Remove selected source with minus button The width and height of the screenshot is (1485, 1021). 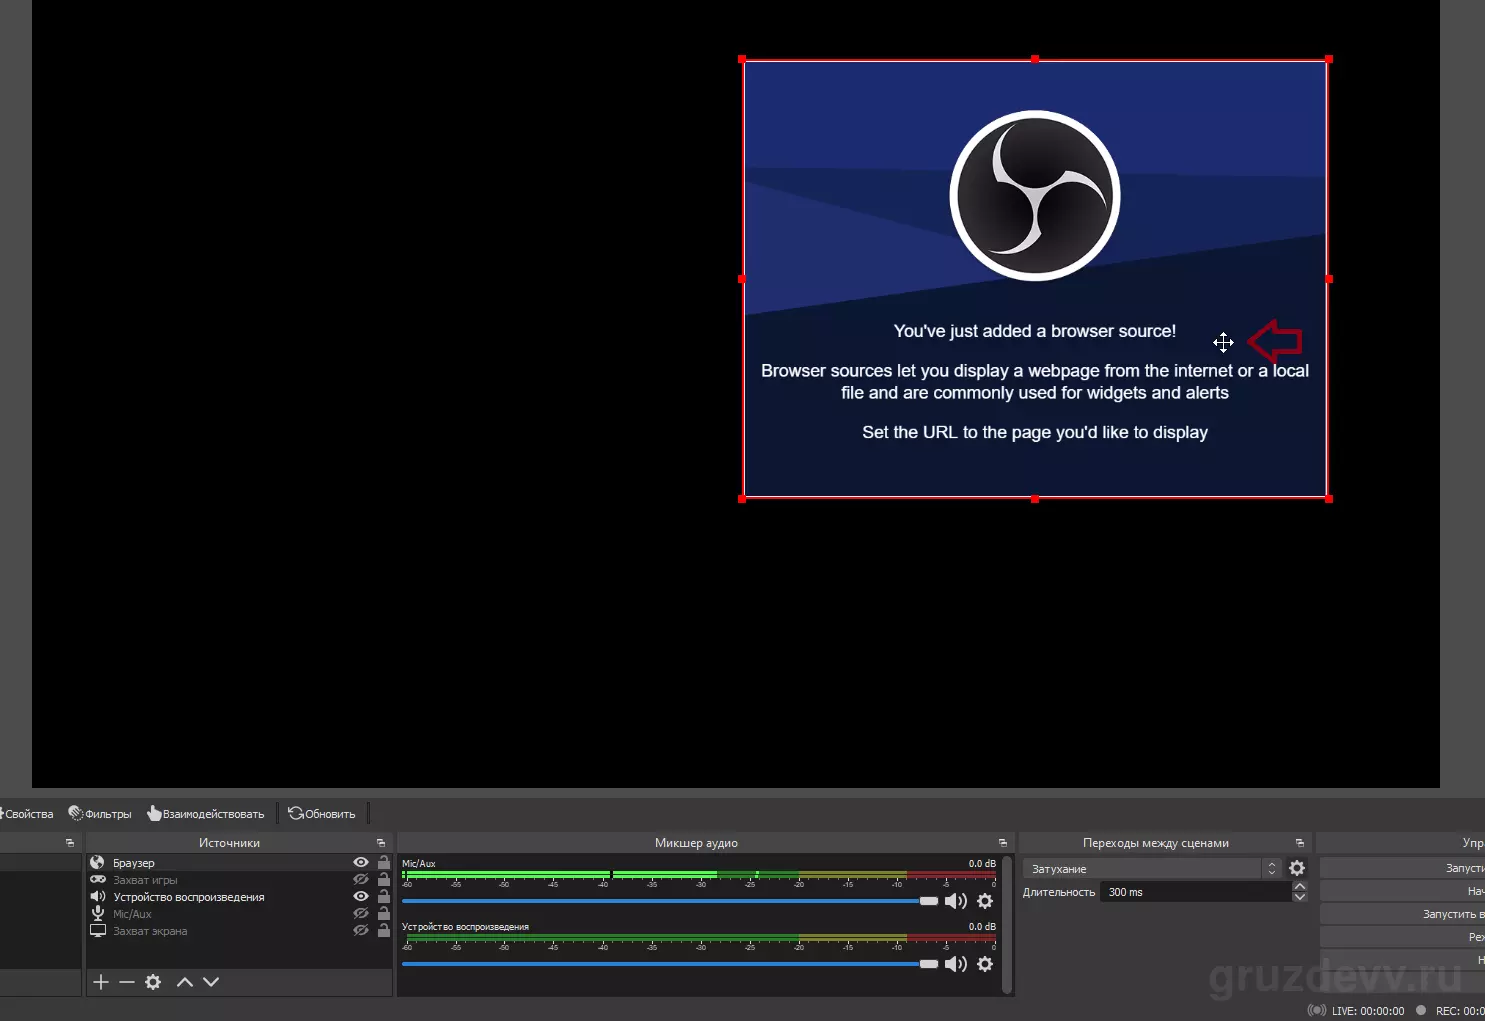(x=127, y=982)
